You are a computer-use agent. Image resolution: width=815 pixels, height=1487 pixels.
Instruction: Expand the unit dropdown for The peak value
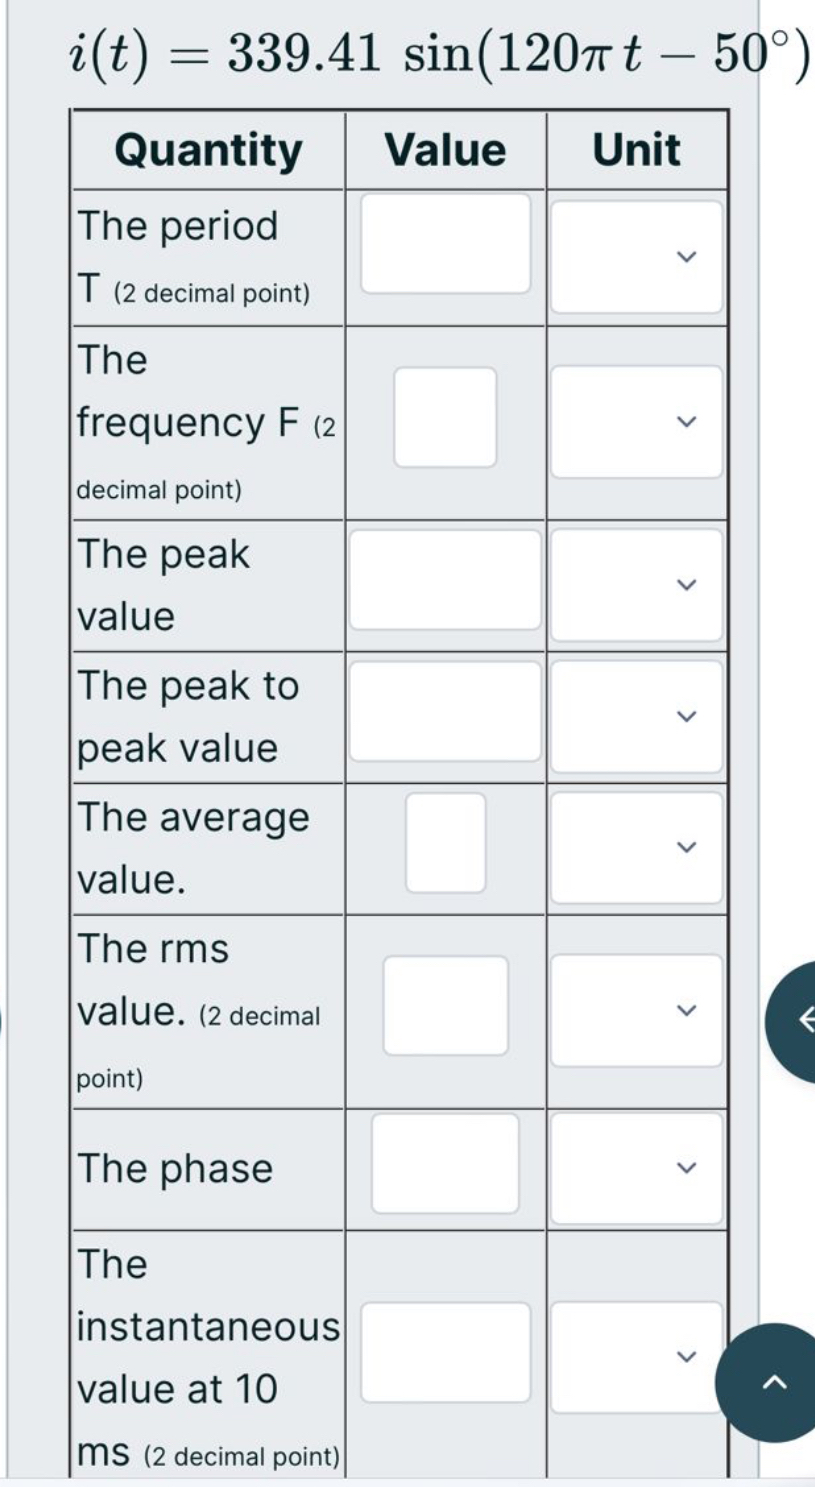point(636,584)
